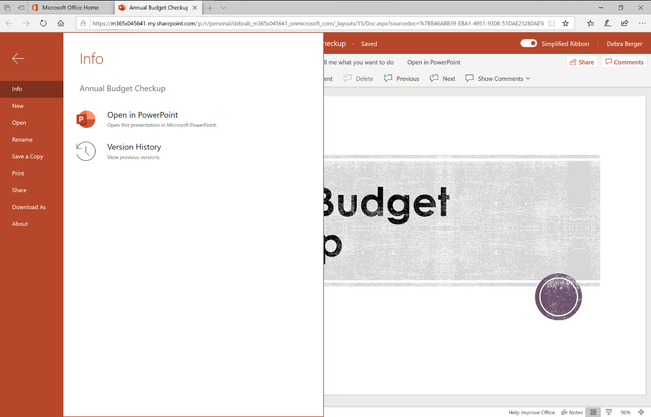Click the Share button in ribbon
This screenshot has height=417, width=651.
[582, 62]
